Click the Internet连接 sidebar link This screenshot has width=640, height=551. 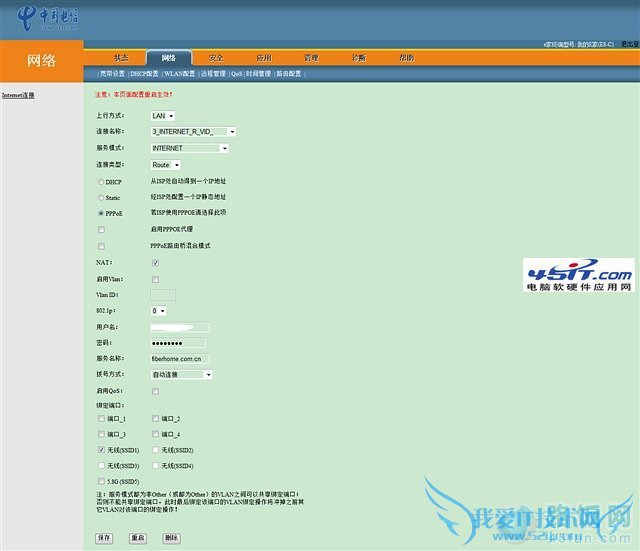pyautogui.click(x=18, y=95)
